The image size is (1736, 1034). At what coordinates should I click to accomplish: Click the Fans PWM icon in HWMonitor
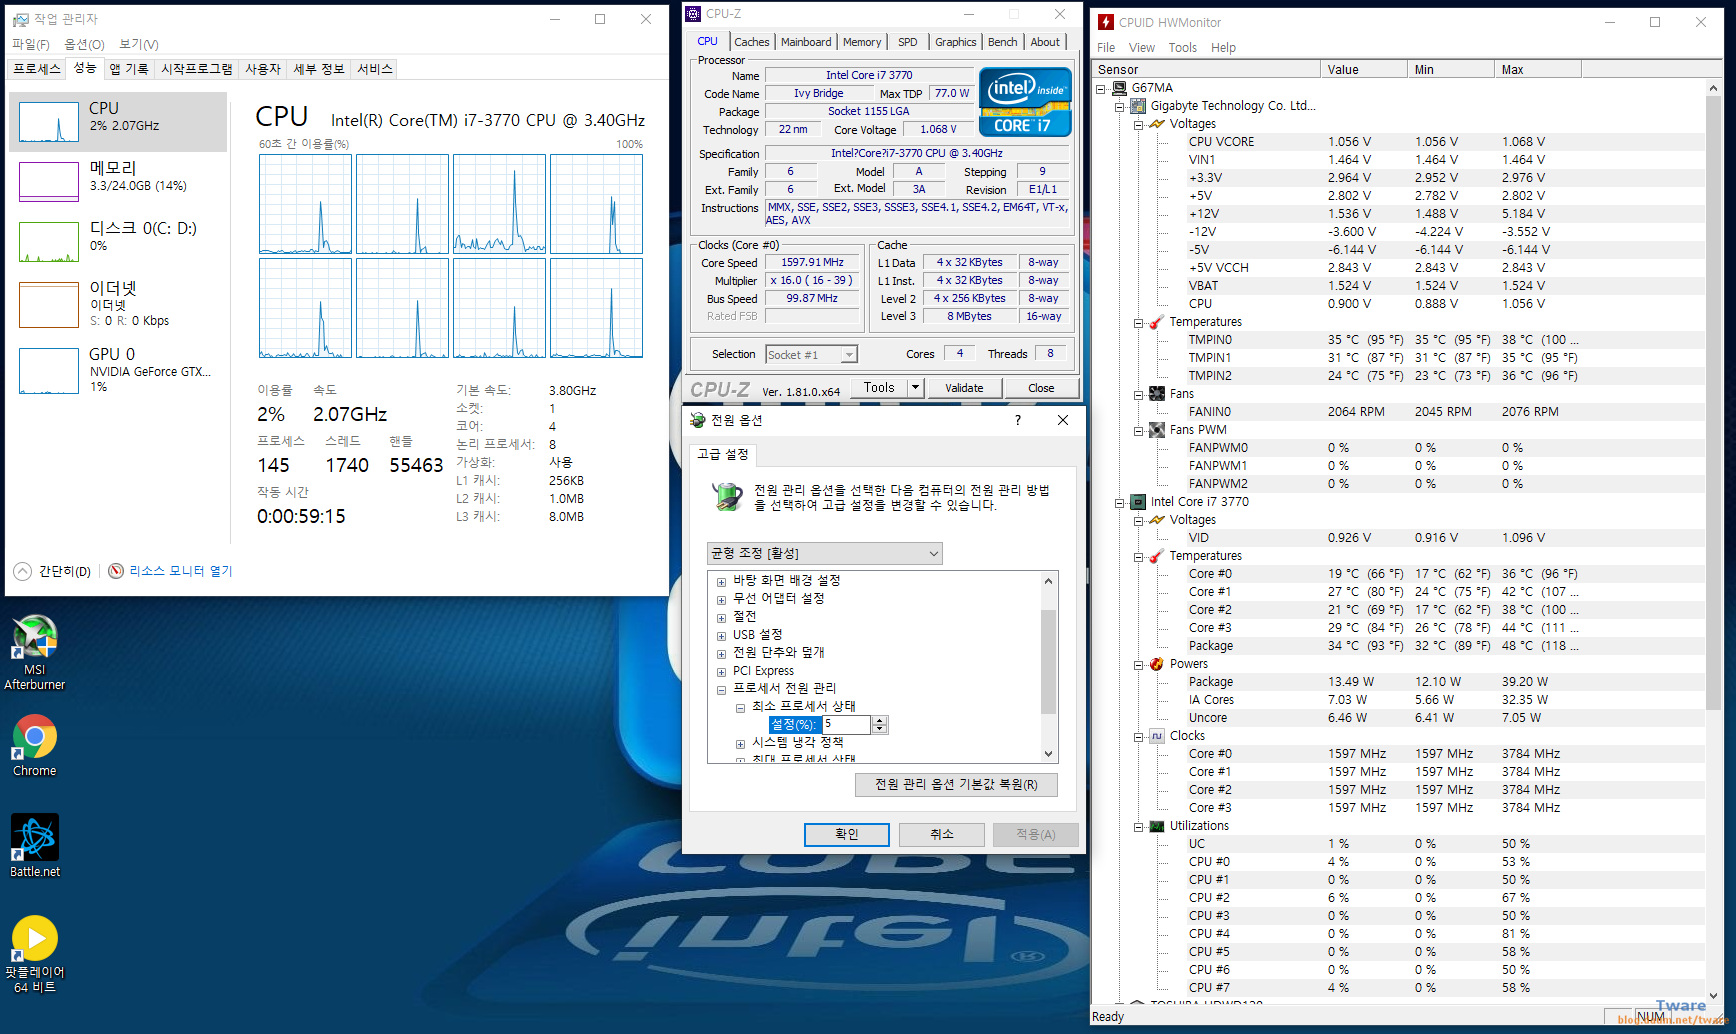coord(1157,430)
